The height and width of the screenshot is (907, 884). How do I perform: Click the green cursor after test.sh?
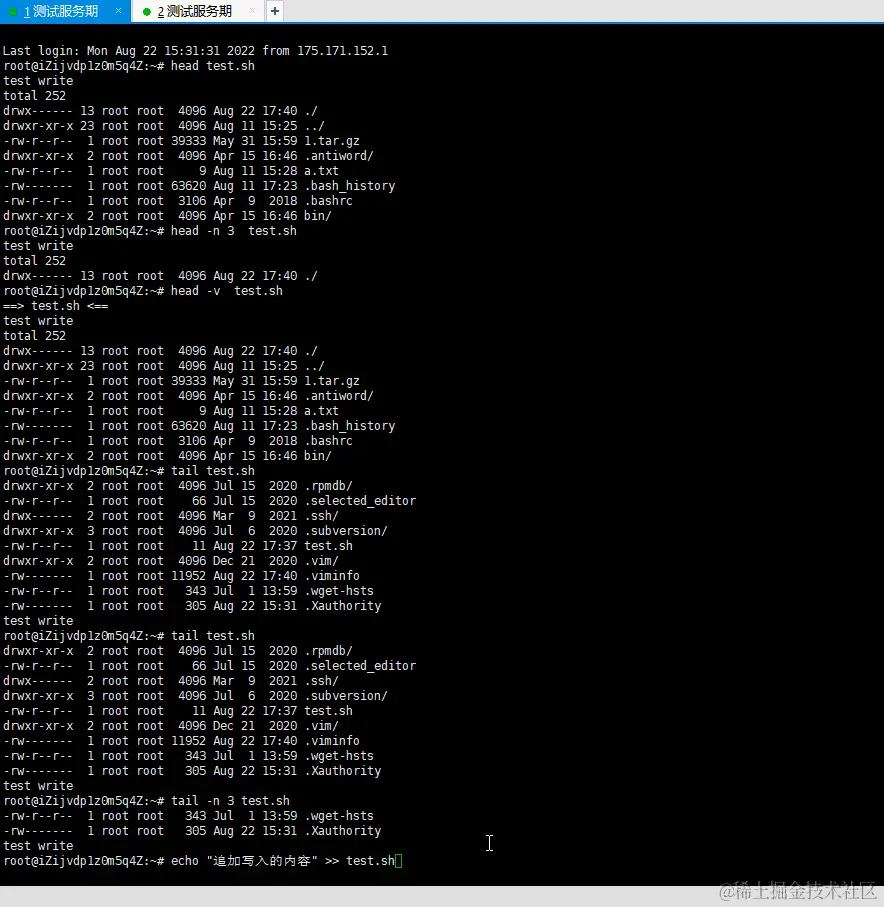tap(399, 861)
